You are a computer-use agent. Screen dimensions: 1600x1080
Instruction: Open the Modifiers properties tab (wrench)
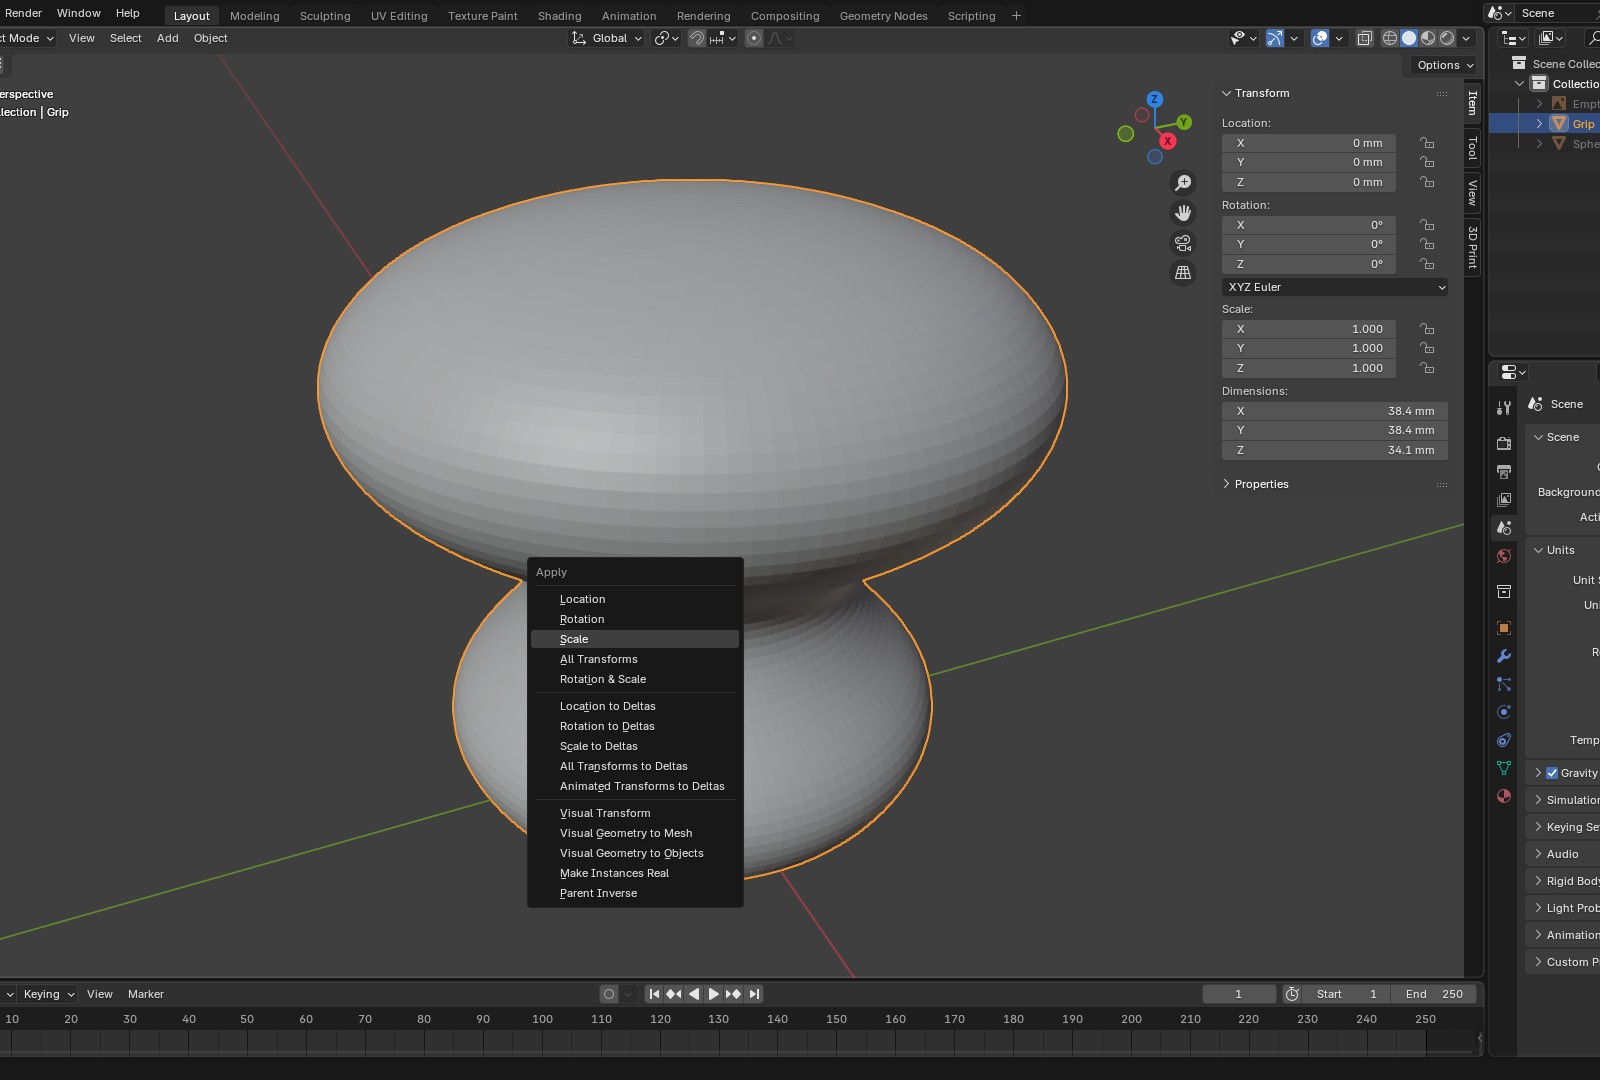click(1504, 656)
